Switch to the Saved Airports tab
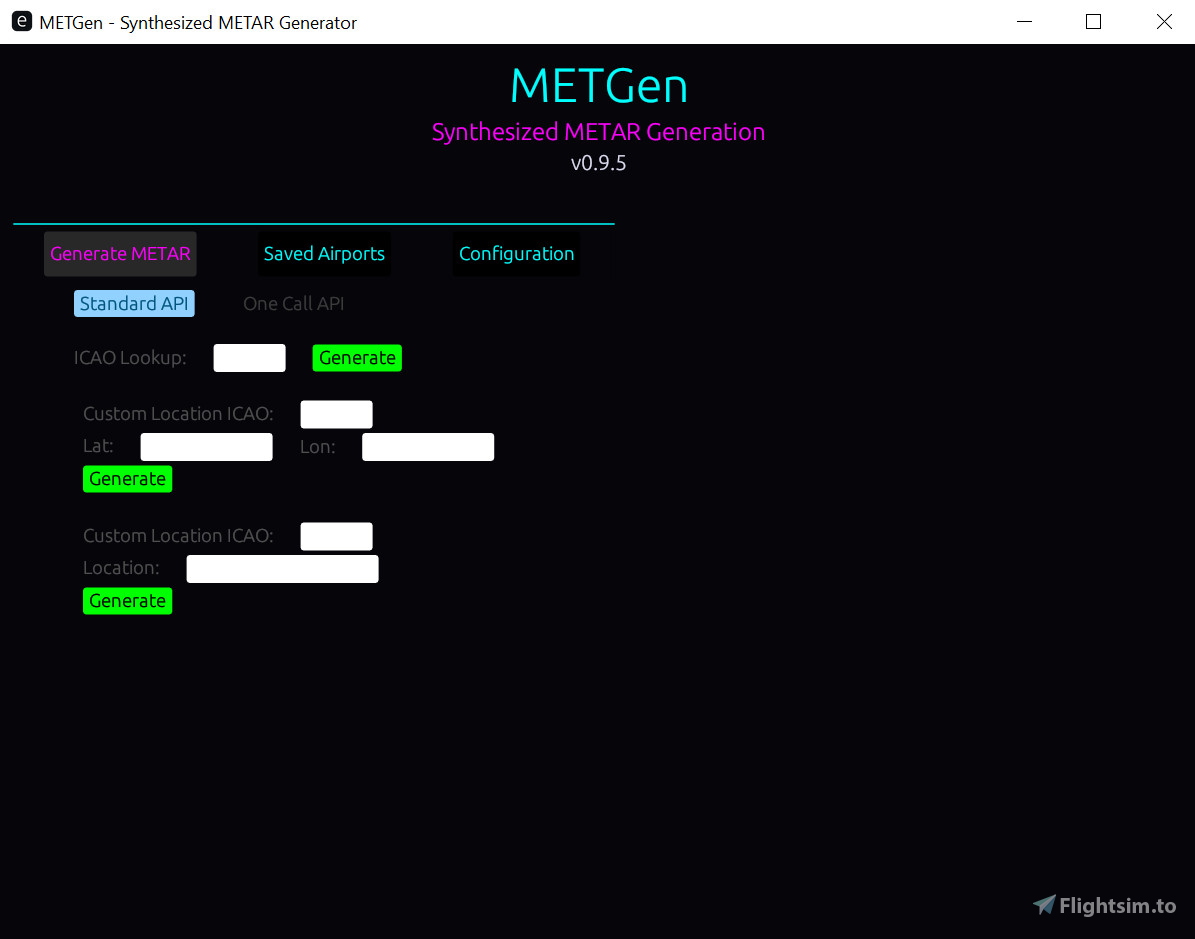Image resolution: width=1195 pixels, height=939 pixels. click(323, 253)
